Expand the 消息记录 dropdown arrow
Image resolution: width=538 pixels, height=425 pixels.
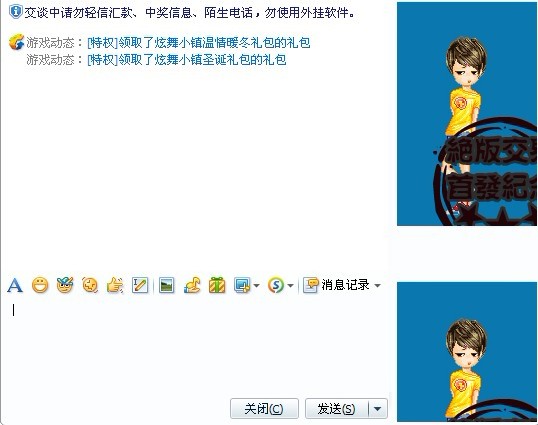[x=377, y=285]
